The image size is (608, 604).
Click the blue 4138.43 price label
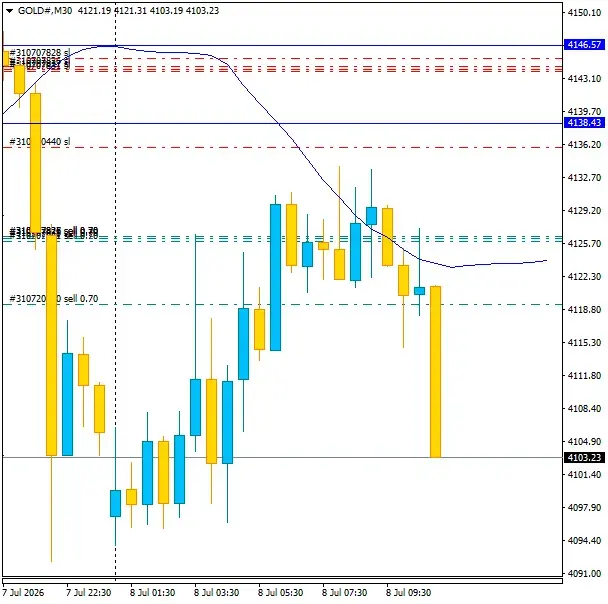[584, 123]
